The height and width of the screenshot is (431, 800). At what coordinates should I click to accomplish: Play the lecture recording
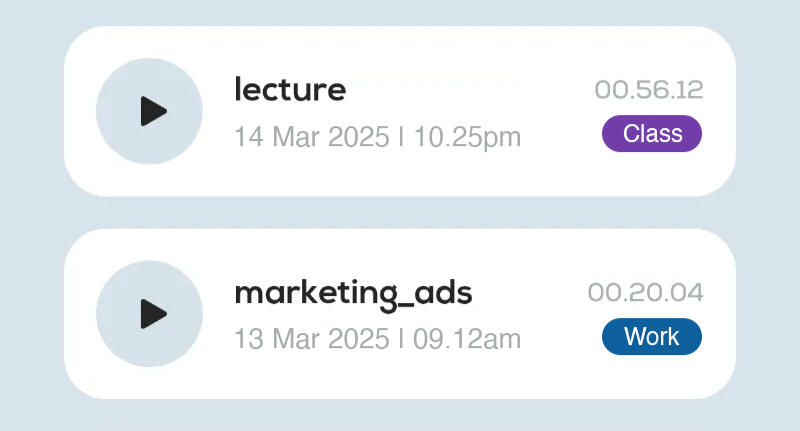(x=149, y=111)
